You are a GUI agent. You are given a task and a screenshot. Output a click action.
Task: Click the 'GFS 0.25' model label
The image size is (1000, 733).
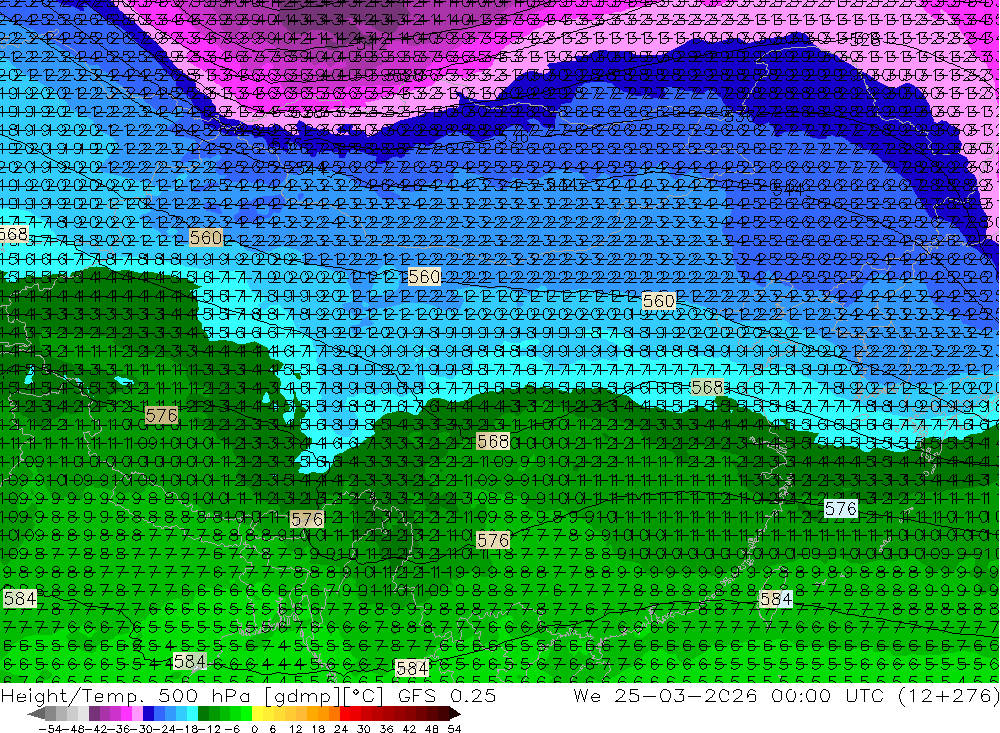click(x=446, y=695)
